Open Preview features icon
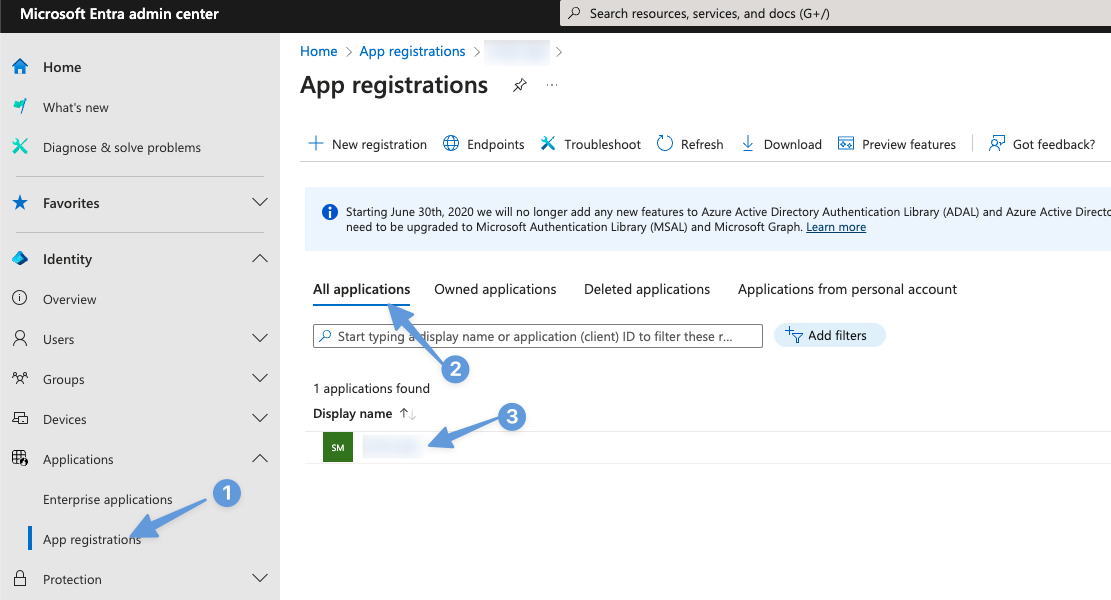 coord(846,144)
